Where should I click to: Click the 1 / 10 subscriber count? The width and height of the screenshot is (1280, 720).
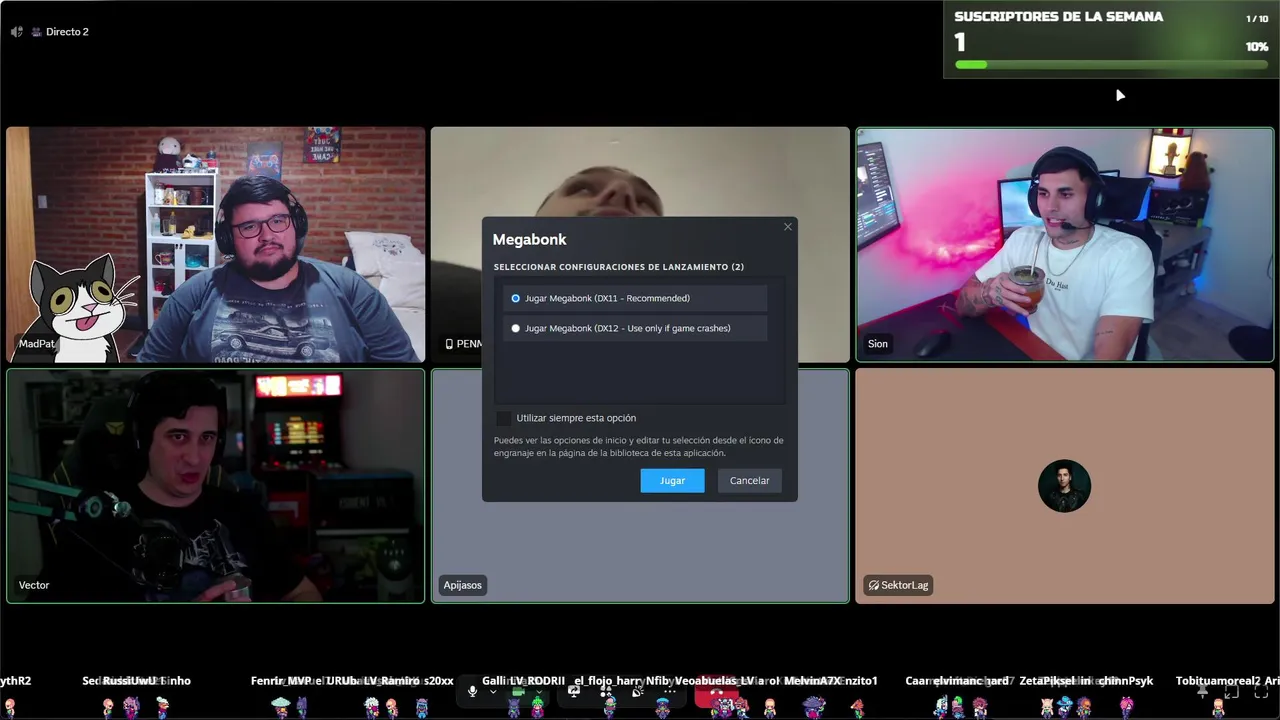1257,19
